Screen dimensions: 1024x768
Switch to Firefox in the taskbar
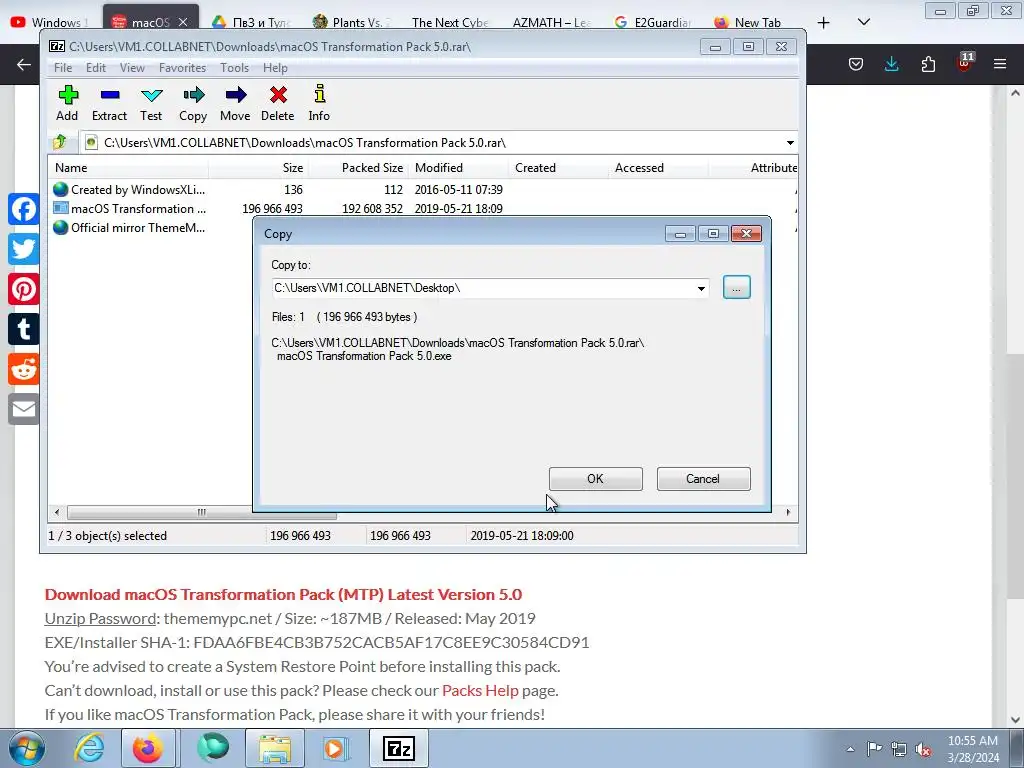[148, 748]
